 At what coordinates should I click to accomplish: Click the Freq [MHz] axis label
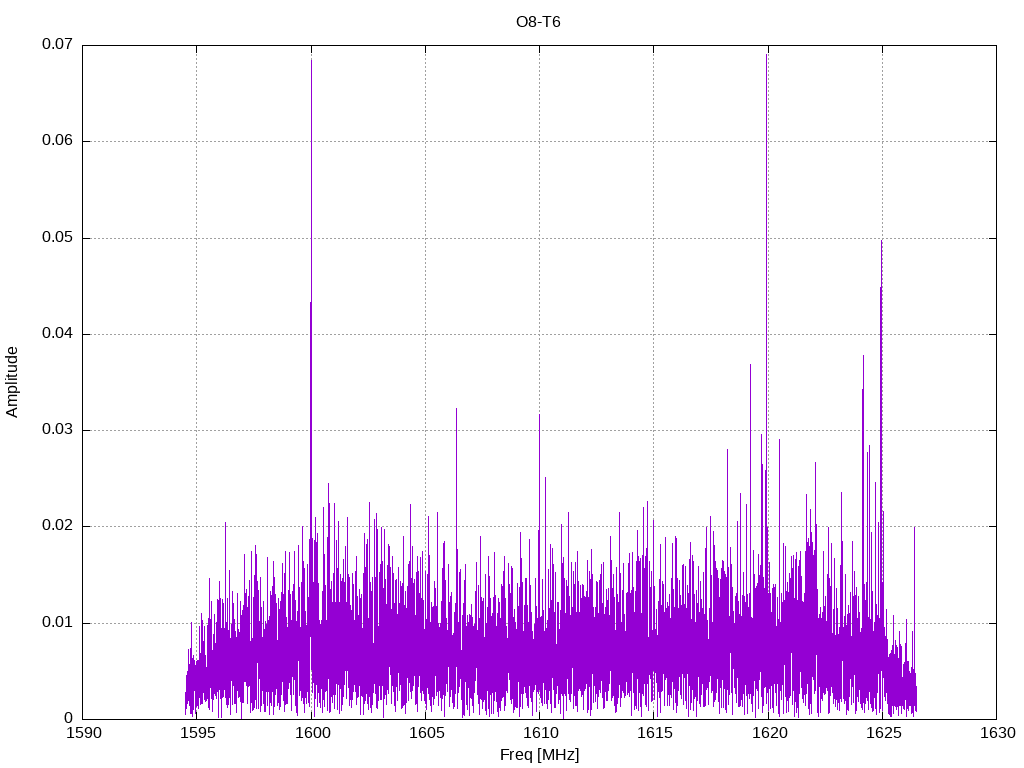point(539,755)
